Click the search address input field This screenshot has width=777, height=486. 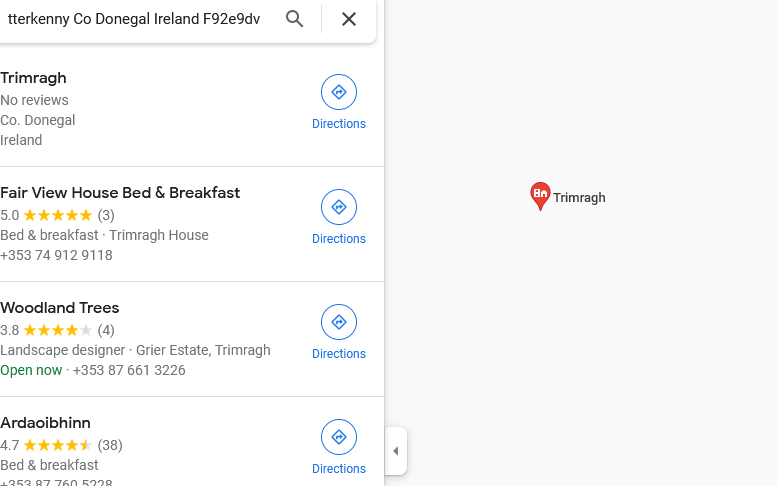click(135, 19)
